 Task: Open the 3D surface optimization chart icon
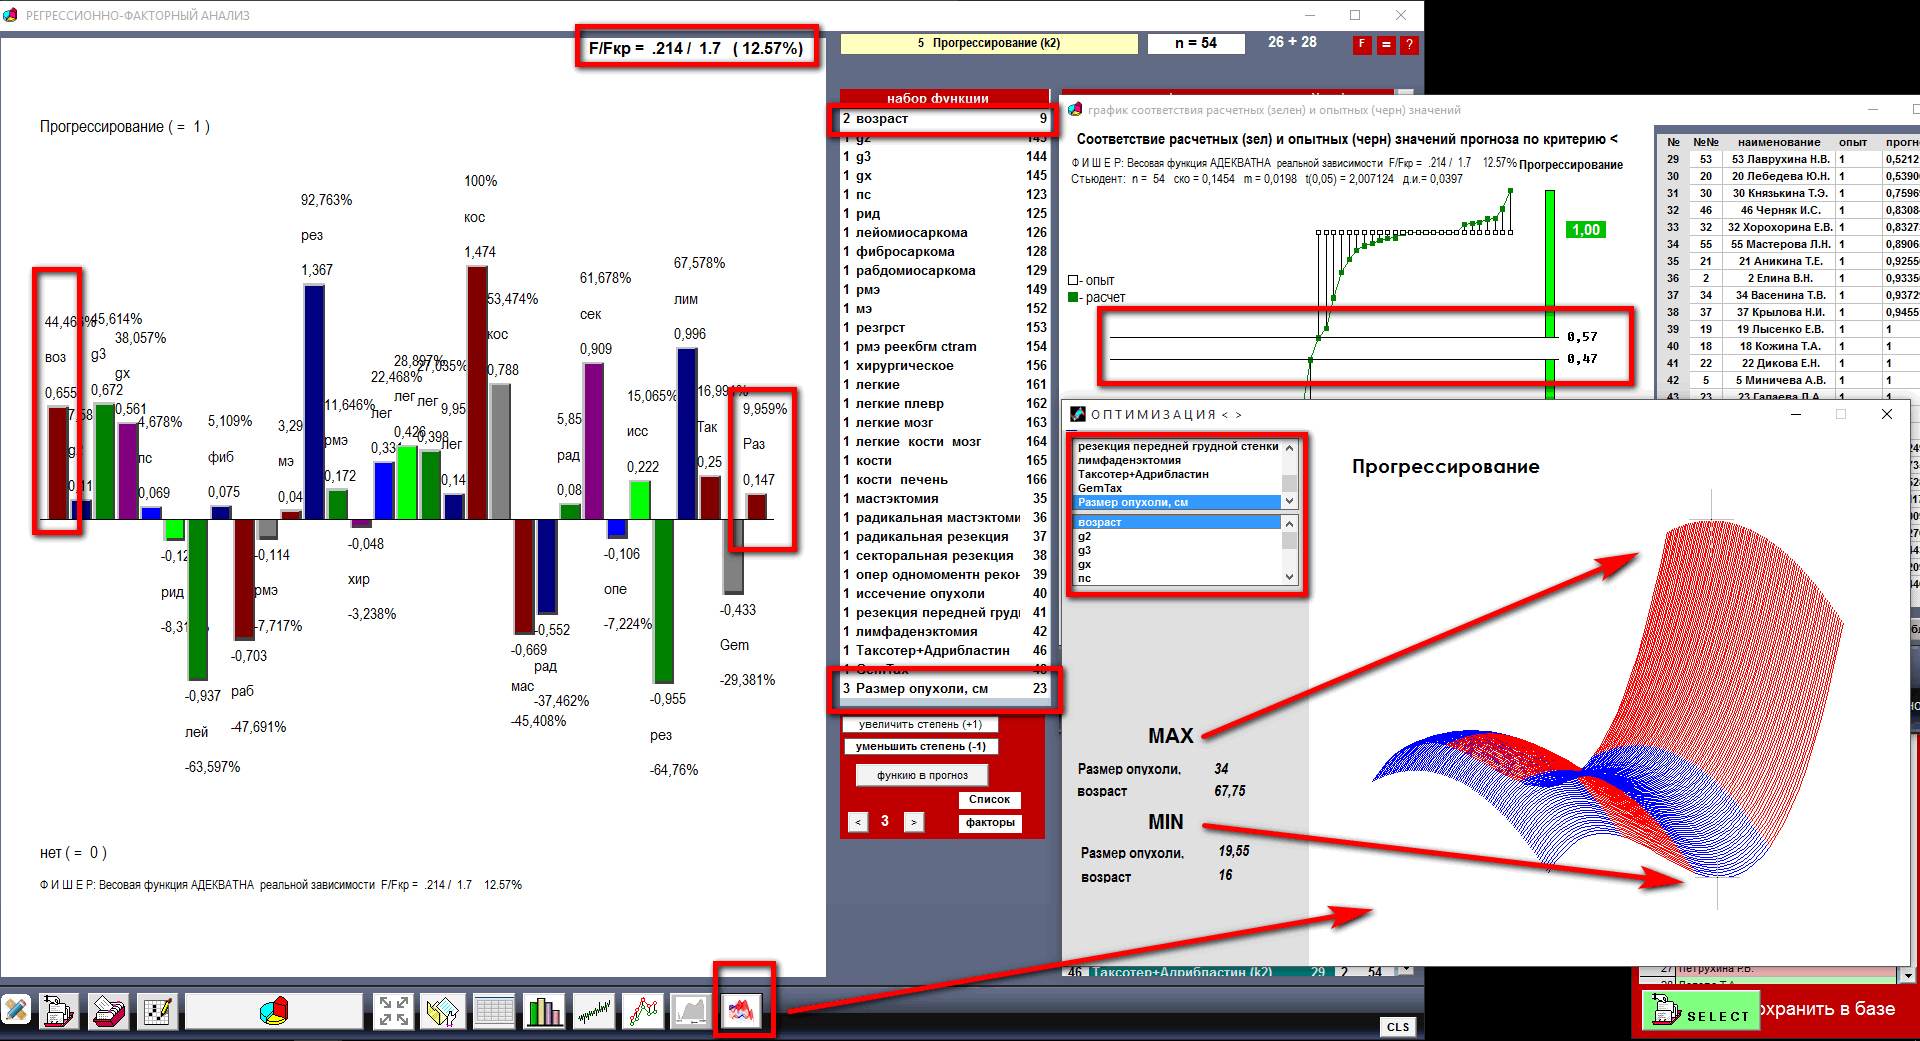[x=741, y=1011]
